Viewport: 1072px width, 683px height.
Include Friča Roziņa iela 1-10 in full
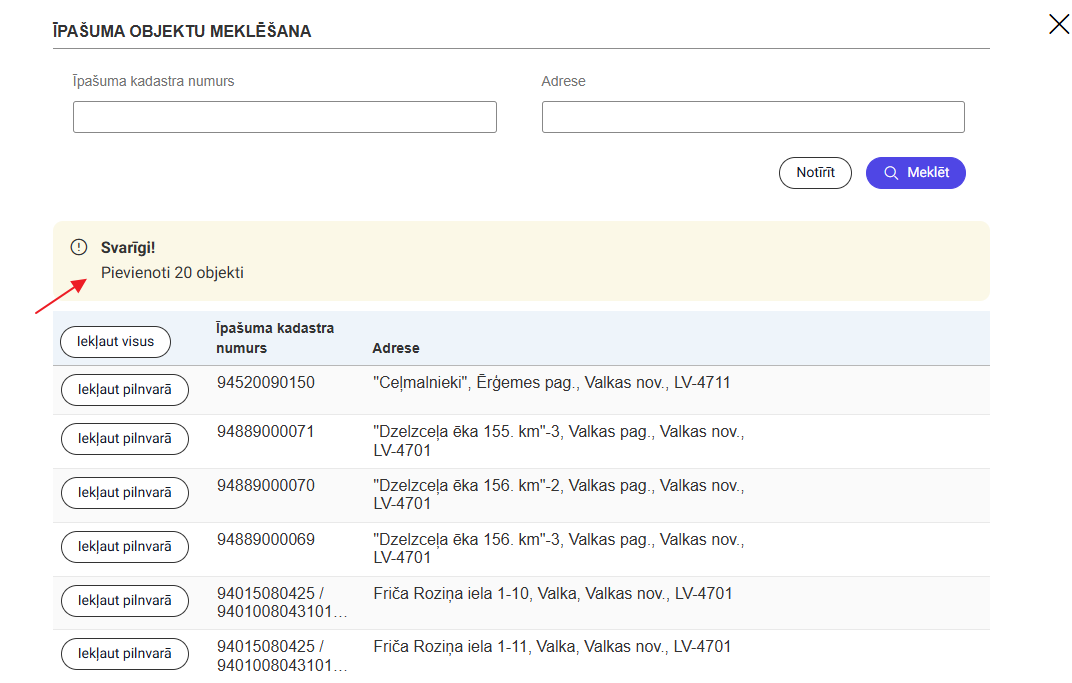pos(125,600)
